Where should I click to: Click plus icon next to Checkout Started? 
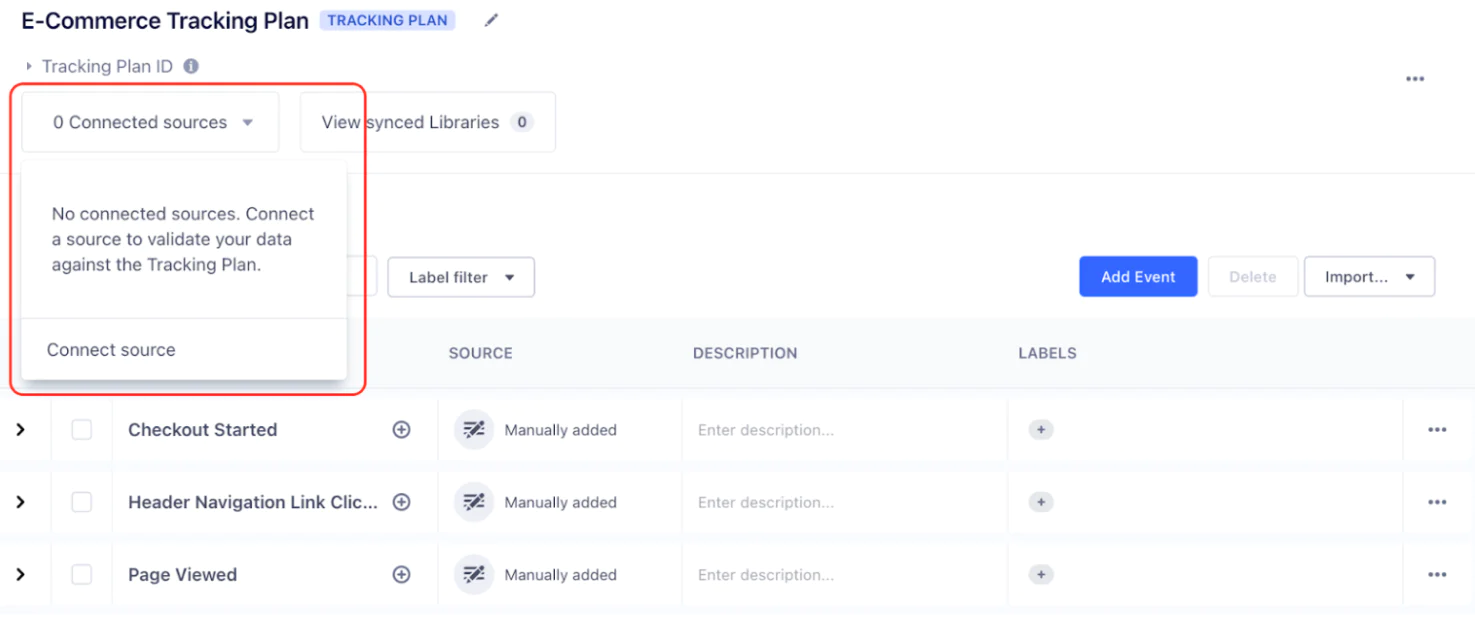(401, 430)
